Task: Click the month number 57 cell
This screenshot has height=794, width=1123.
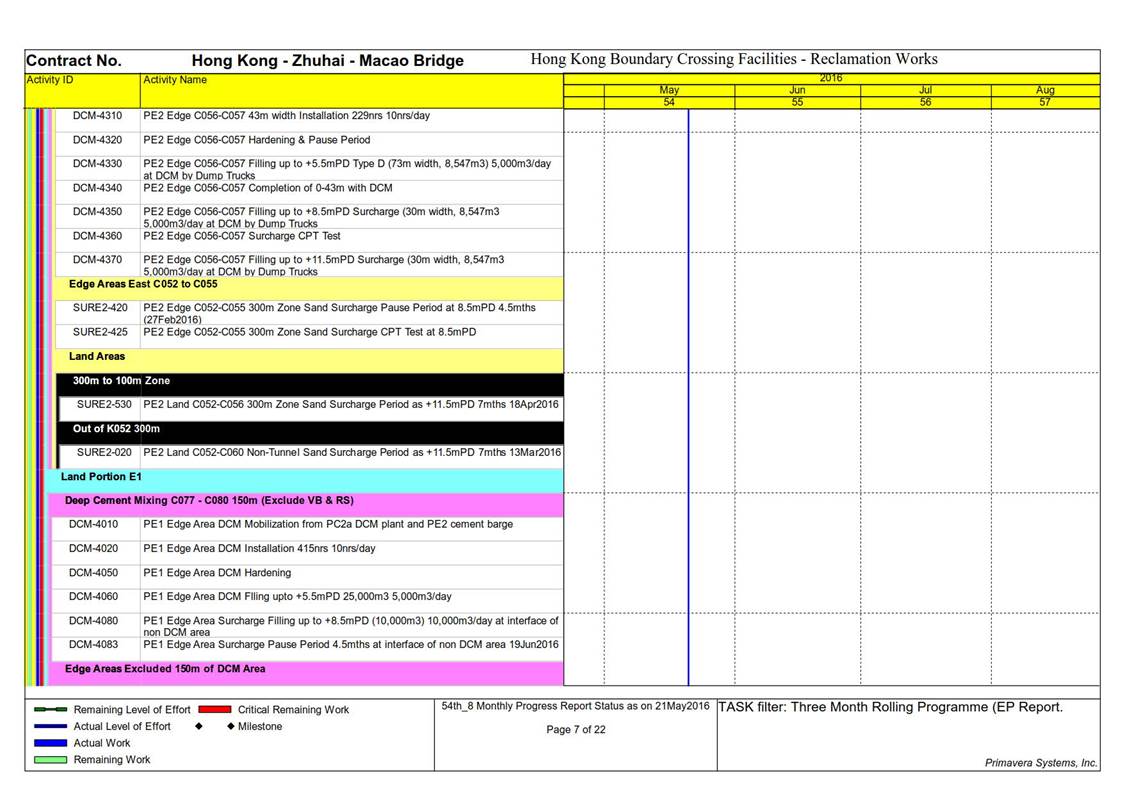Action: pyautogui.click(x=1046, y=102)
